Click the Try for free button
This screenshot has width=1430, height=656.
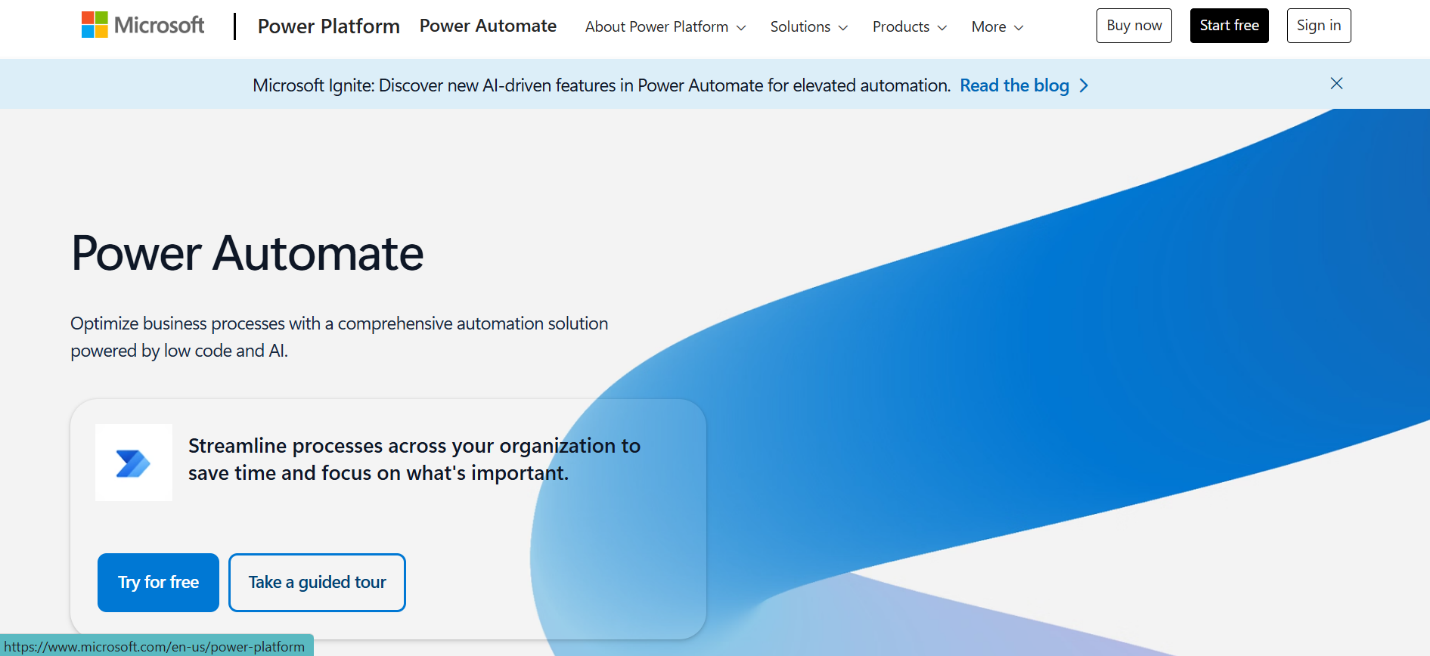click(x=158, y=582)
